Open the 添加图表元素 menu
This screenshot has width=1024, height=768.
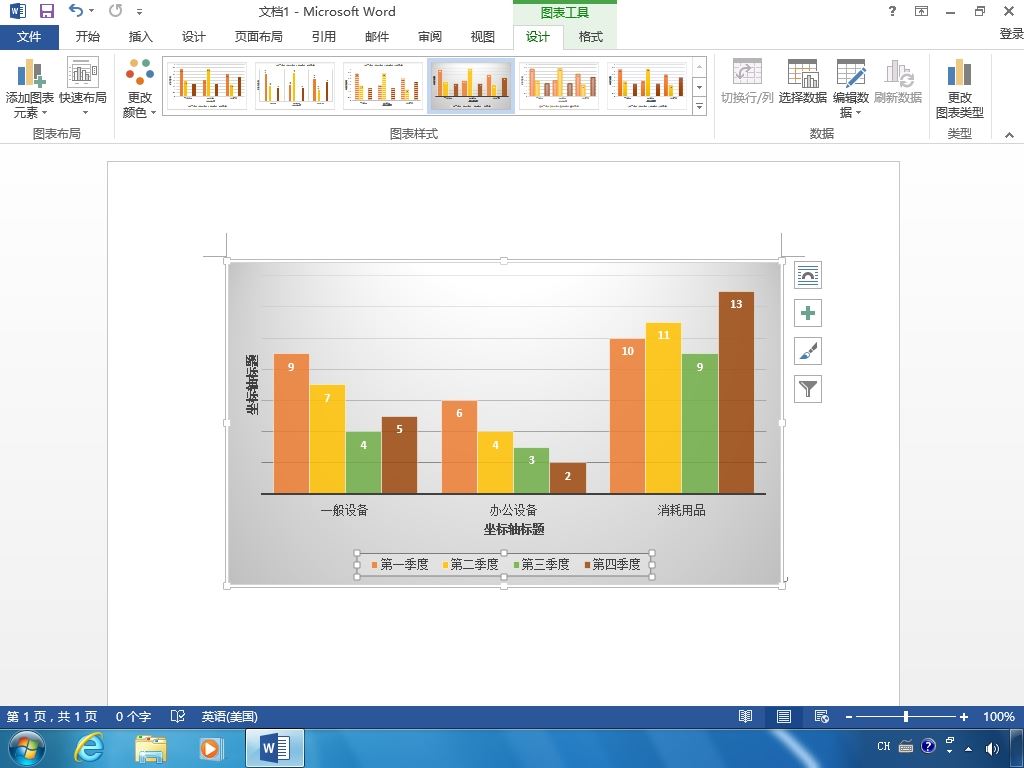(29, 88)
